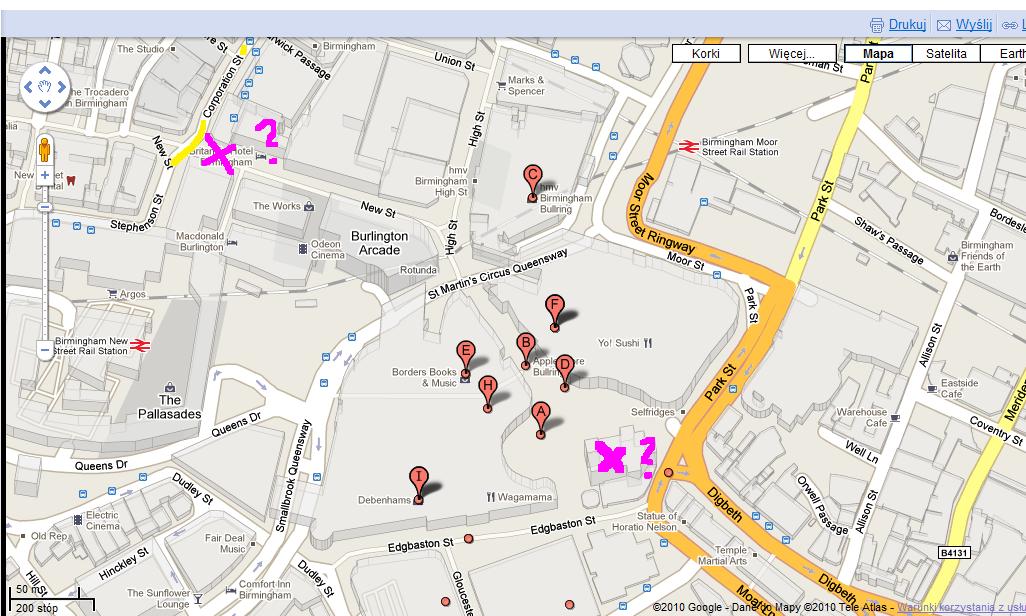This screenshot has height=616, width=1026.
Task: Switch to the Earth view
Action: [x=1008, y=54]
